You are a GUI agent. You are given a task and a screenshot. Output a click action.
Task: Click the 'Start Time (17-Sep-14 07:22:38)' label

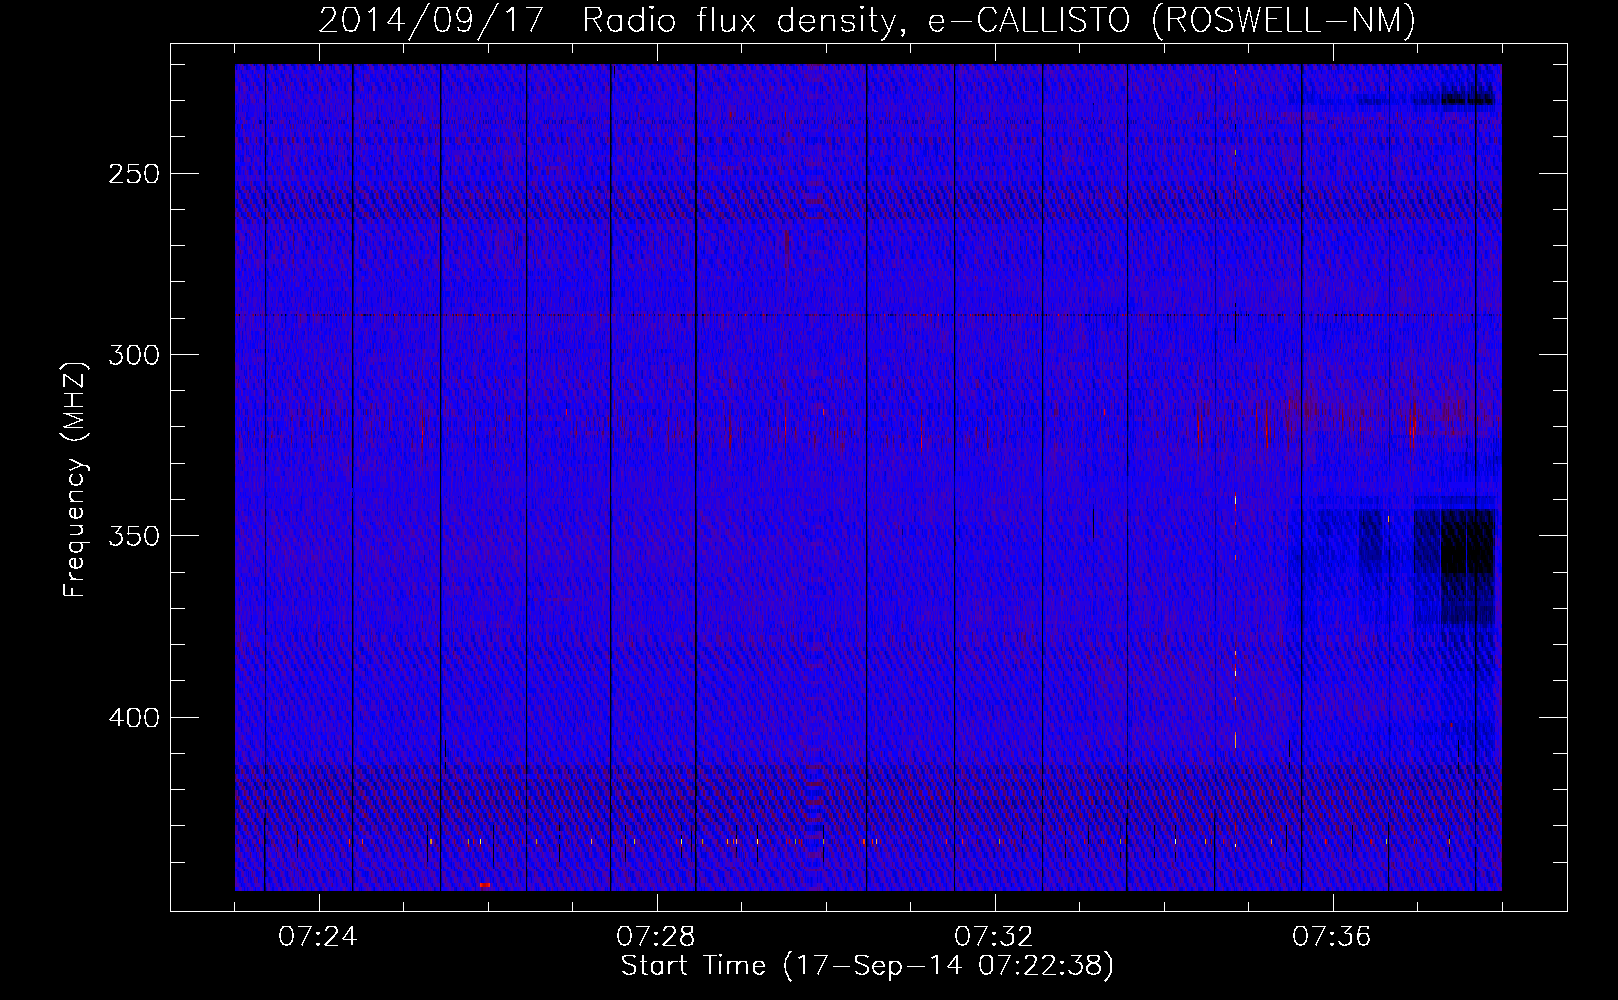(x=867, y=966)
